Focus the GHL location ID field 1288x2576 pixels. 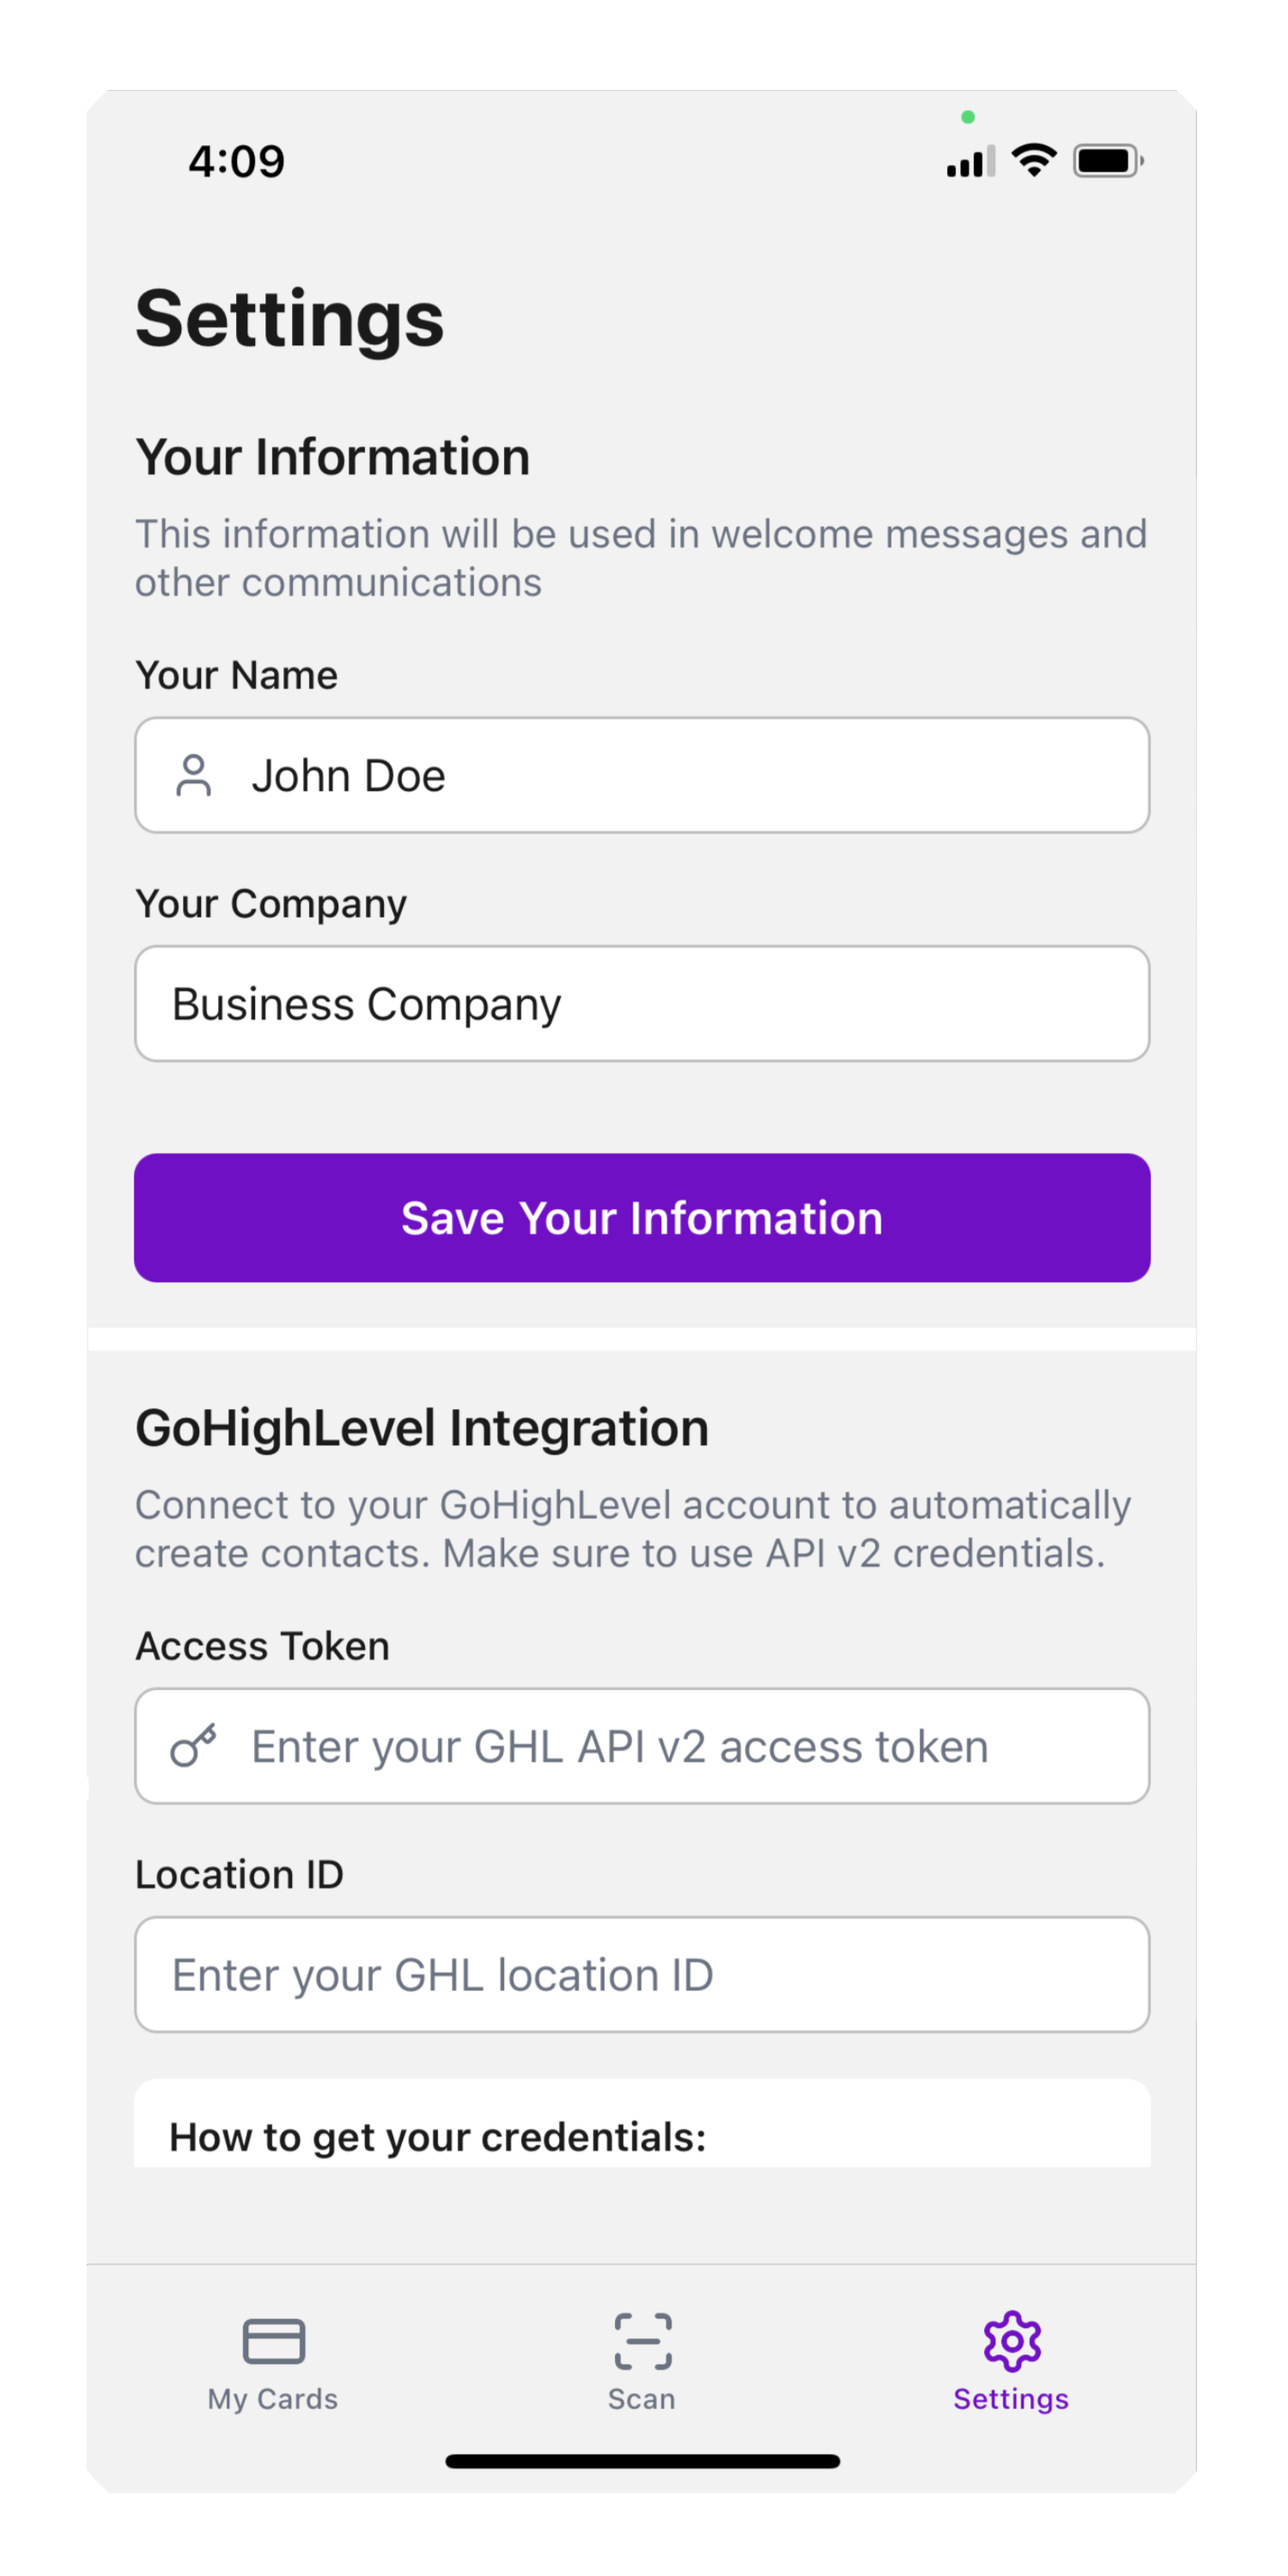click(x=643, y=1975)
